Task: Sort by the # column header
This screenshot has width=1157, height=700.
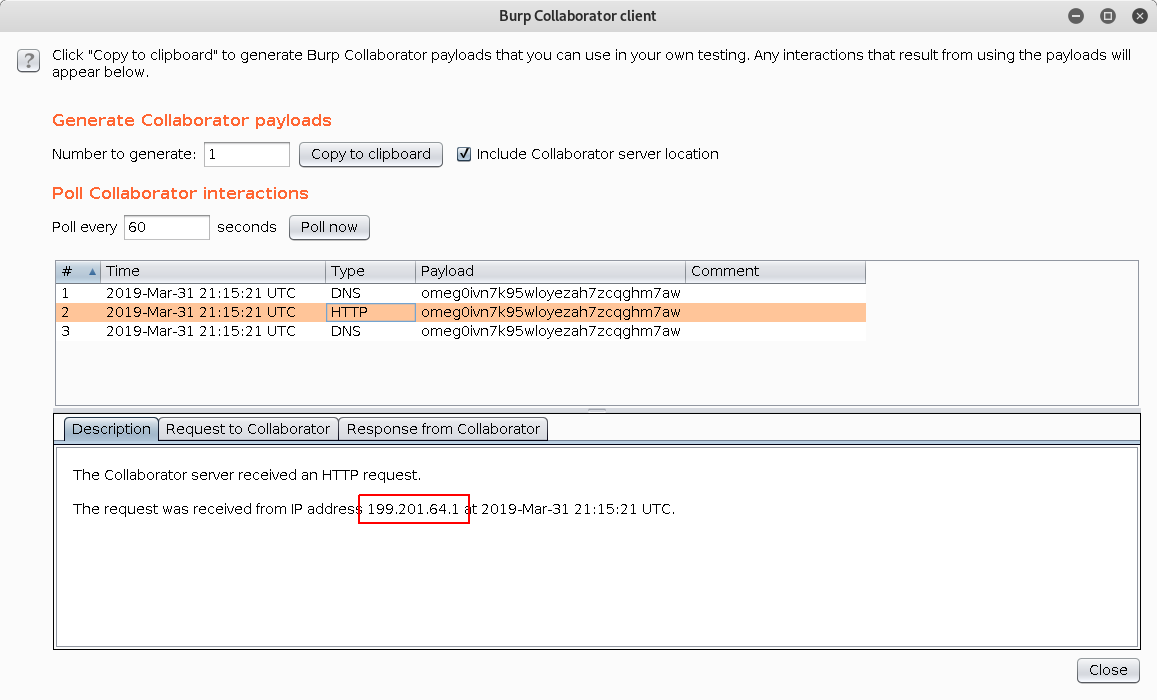Action: [x=78, y=271]
